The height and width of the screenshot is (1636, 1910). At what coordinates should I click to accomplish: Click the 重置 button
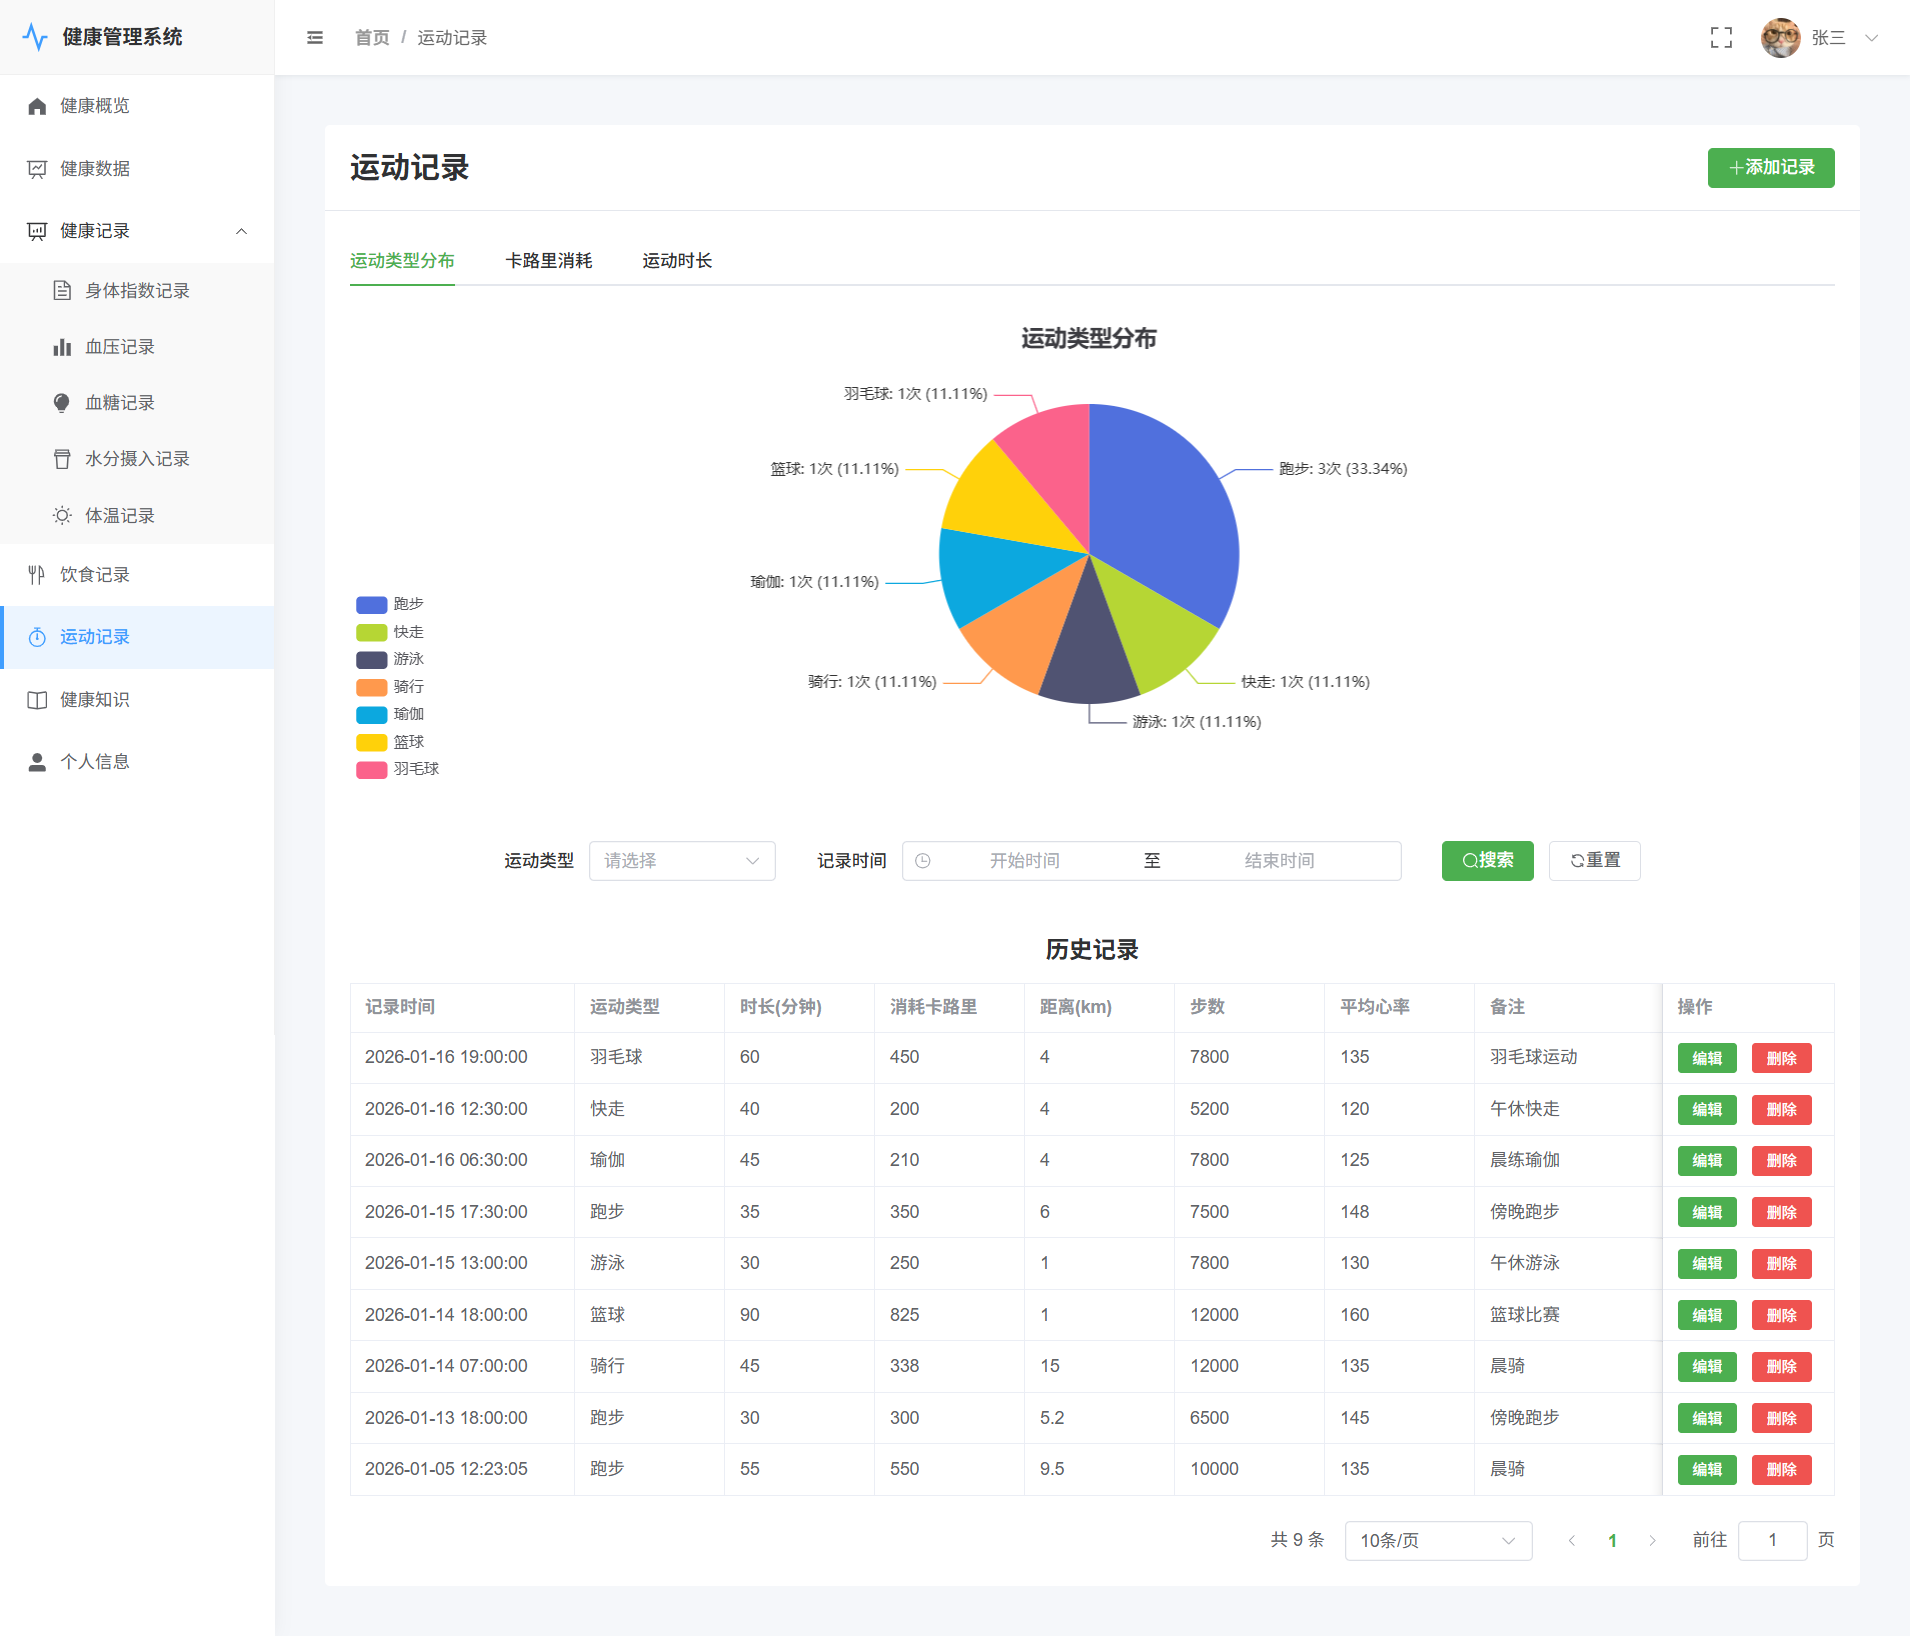coord(1594,861)
